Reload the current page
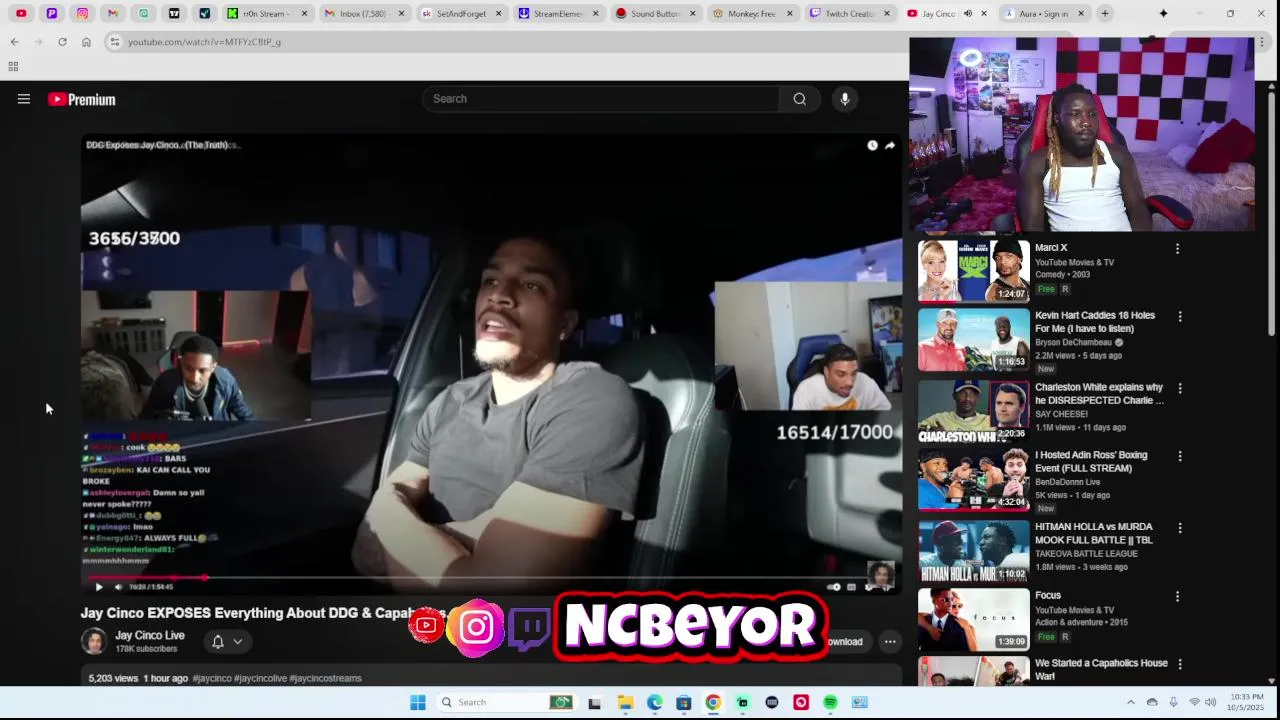 [x=62, y=42]
